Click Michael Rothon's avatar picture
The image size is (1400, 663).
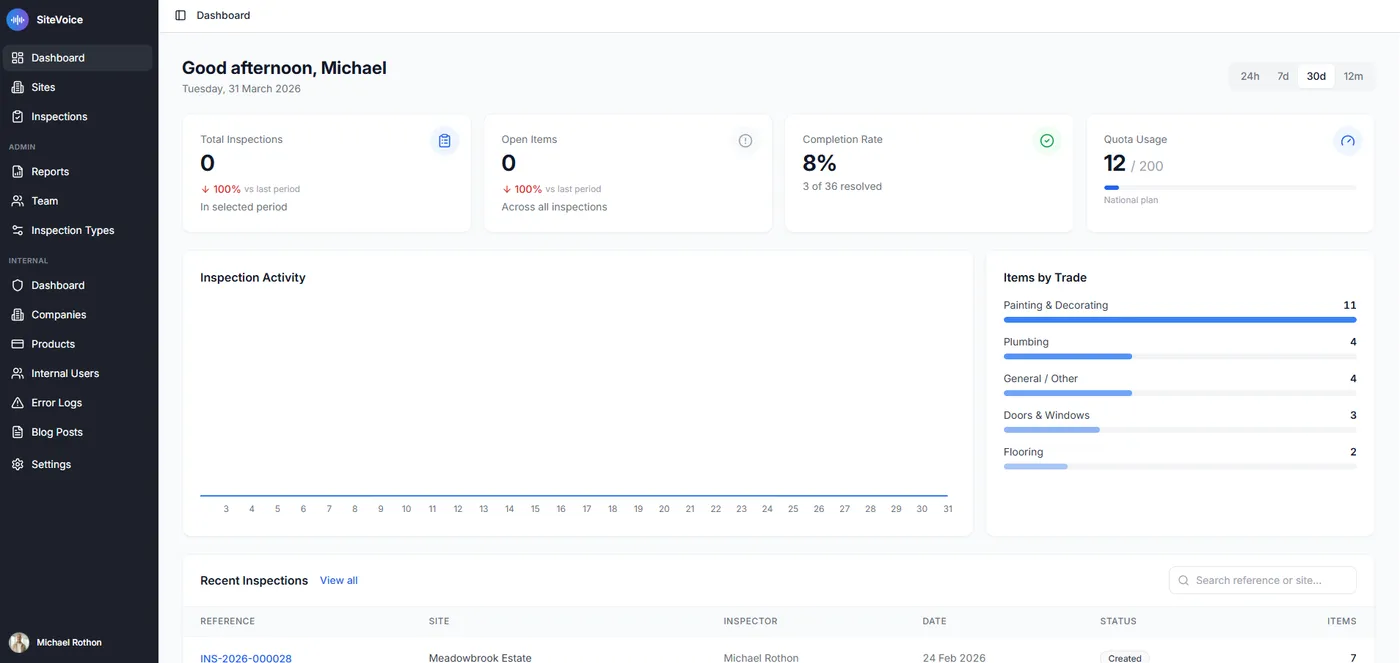(x=19, y=642)
